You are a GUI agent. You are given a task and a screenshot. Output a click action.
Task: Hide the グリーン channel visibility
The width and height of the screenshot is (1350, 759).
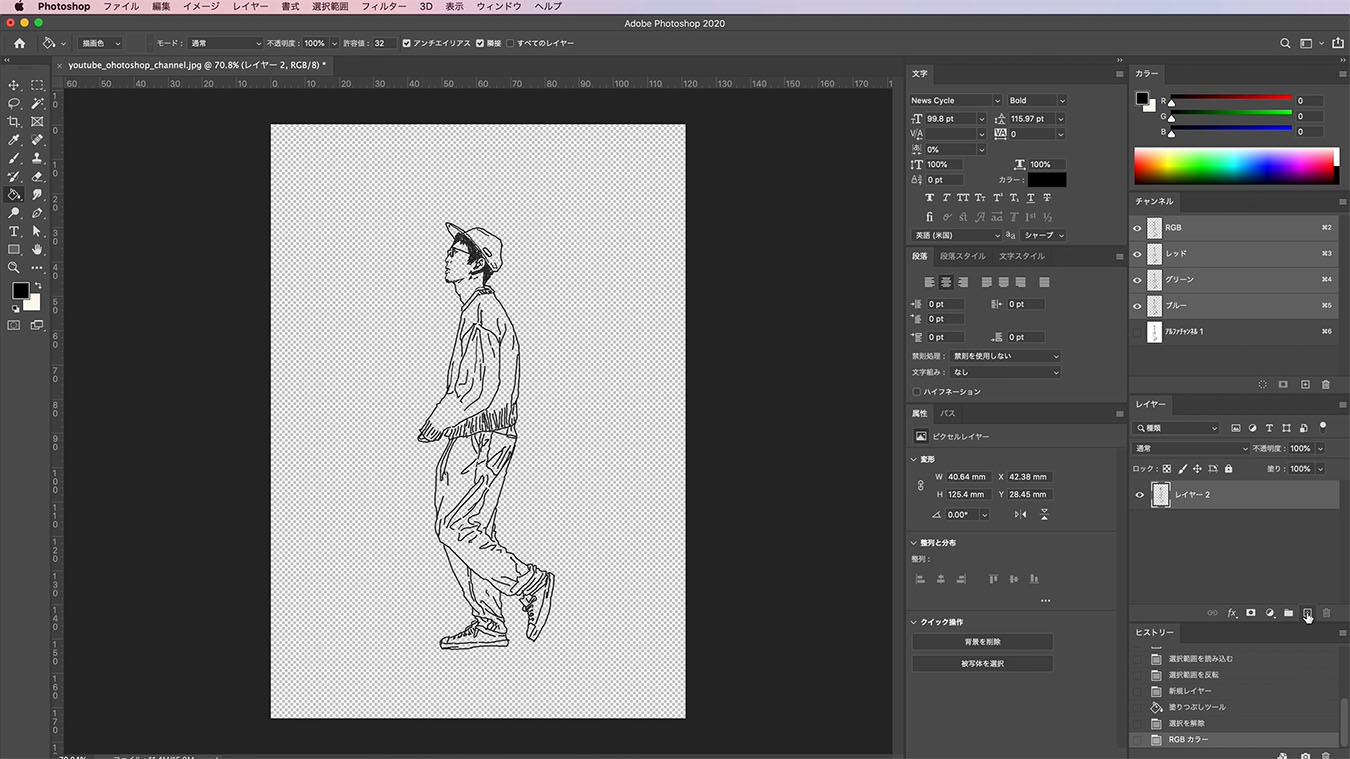click(x=1137, y=280)
